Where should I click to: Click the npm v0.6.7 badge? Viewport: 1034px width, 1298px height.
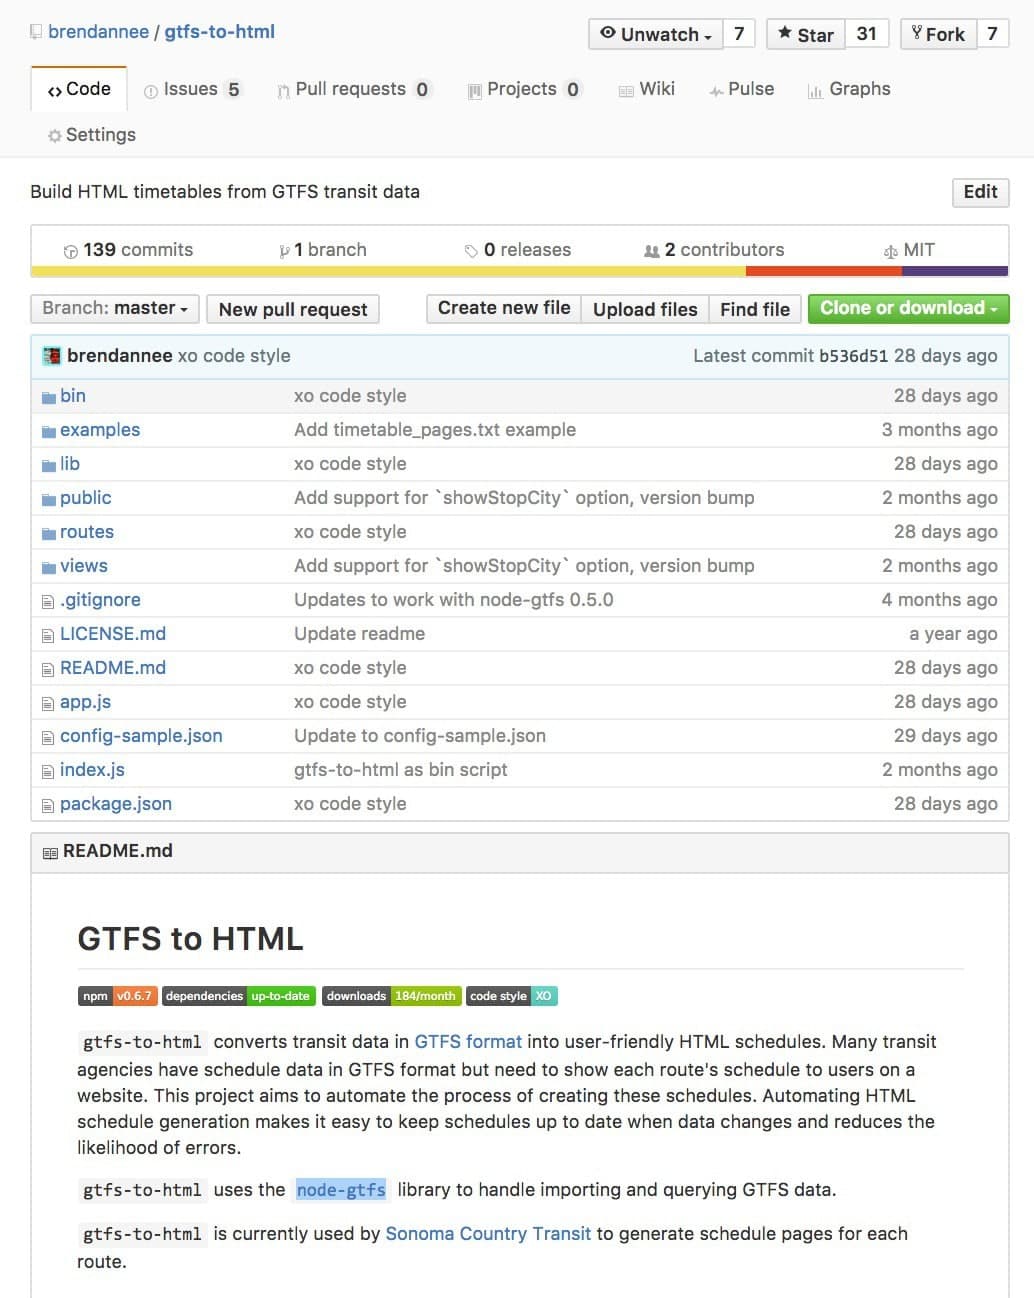(116, 996)
